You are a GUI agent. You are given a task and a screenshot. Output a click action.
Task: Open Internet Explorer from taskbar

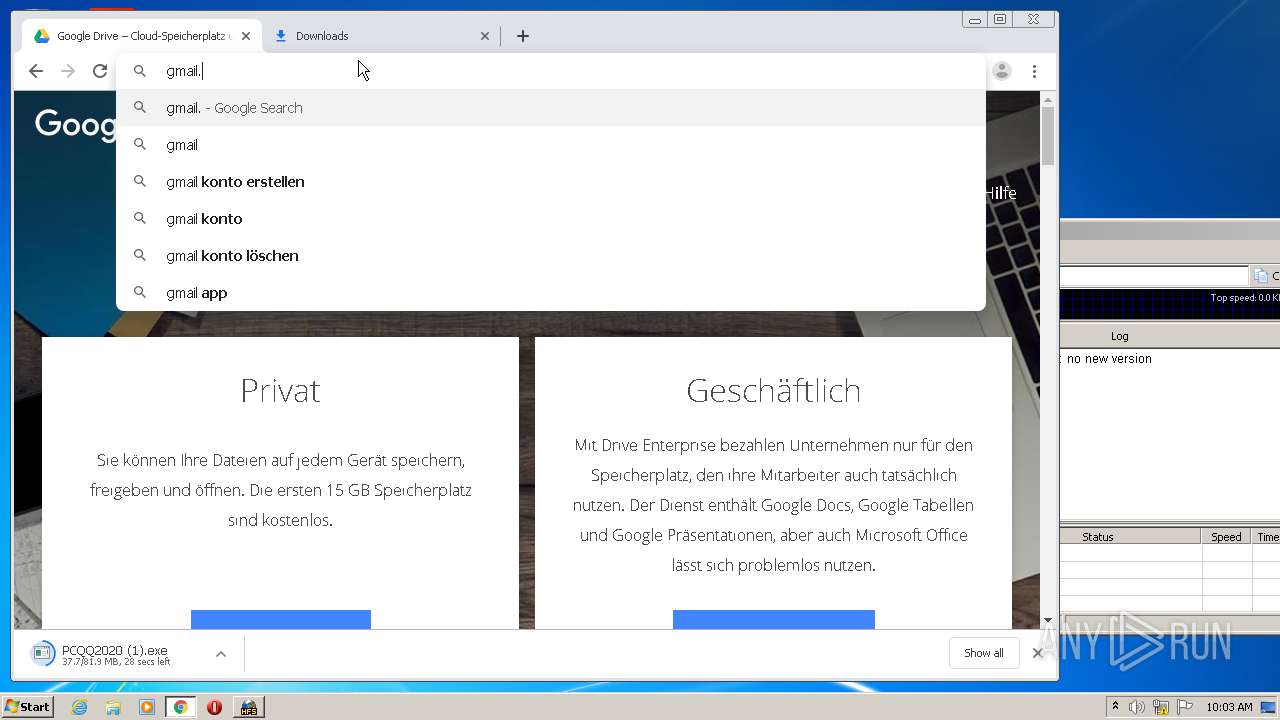(80, 707)
